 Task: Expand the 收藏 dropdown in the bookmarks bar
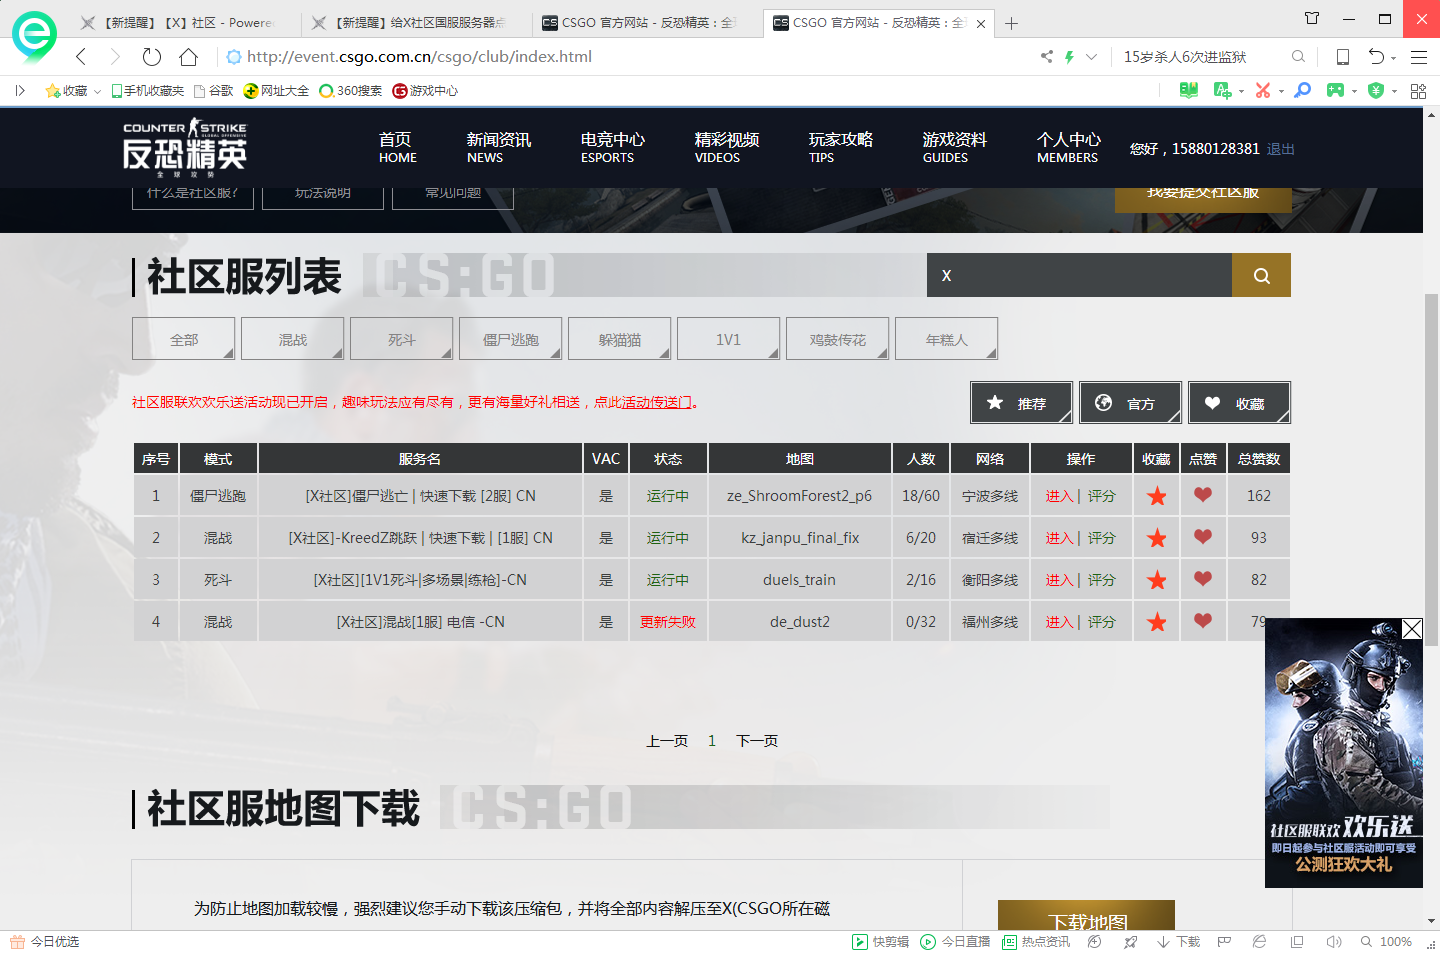97,90
